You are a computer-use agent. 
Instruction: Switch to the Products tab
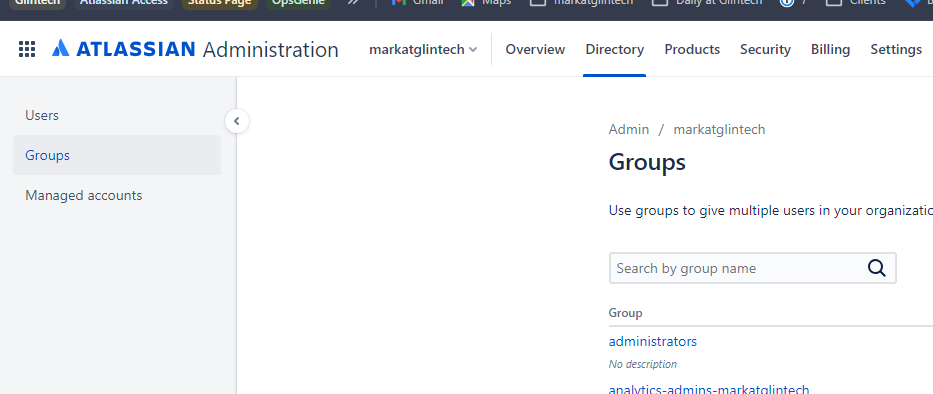(x=692, y=49)
